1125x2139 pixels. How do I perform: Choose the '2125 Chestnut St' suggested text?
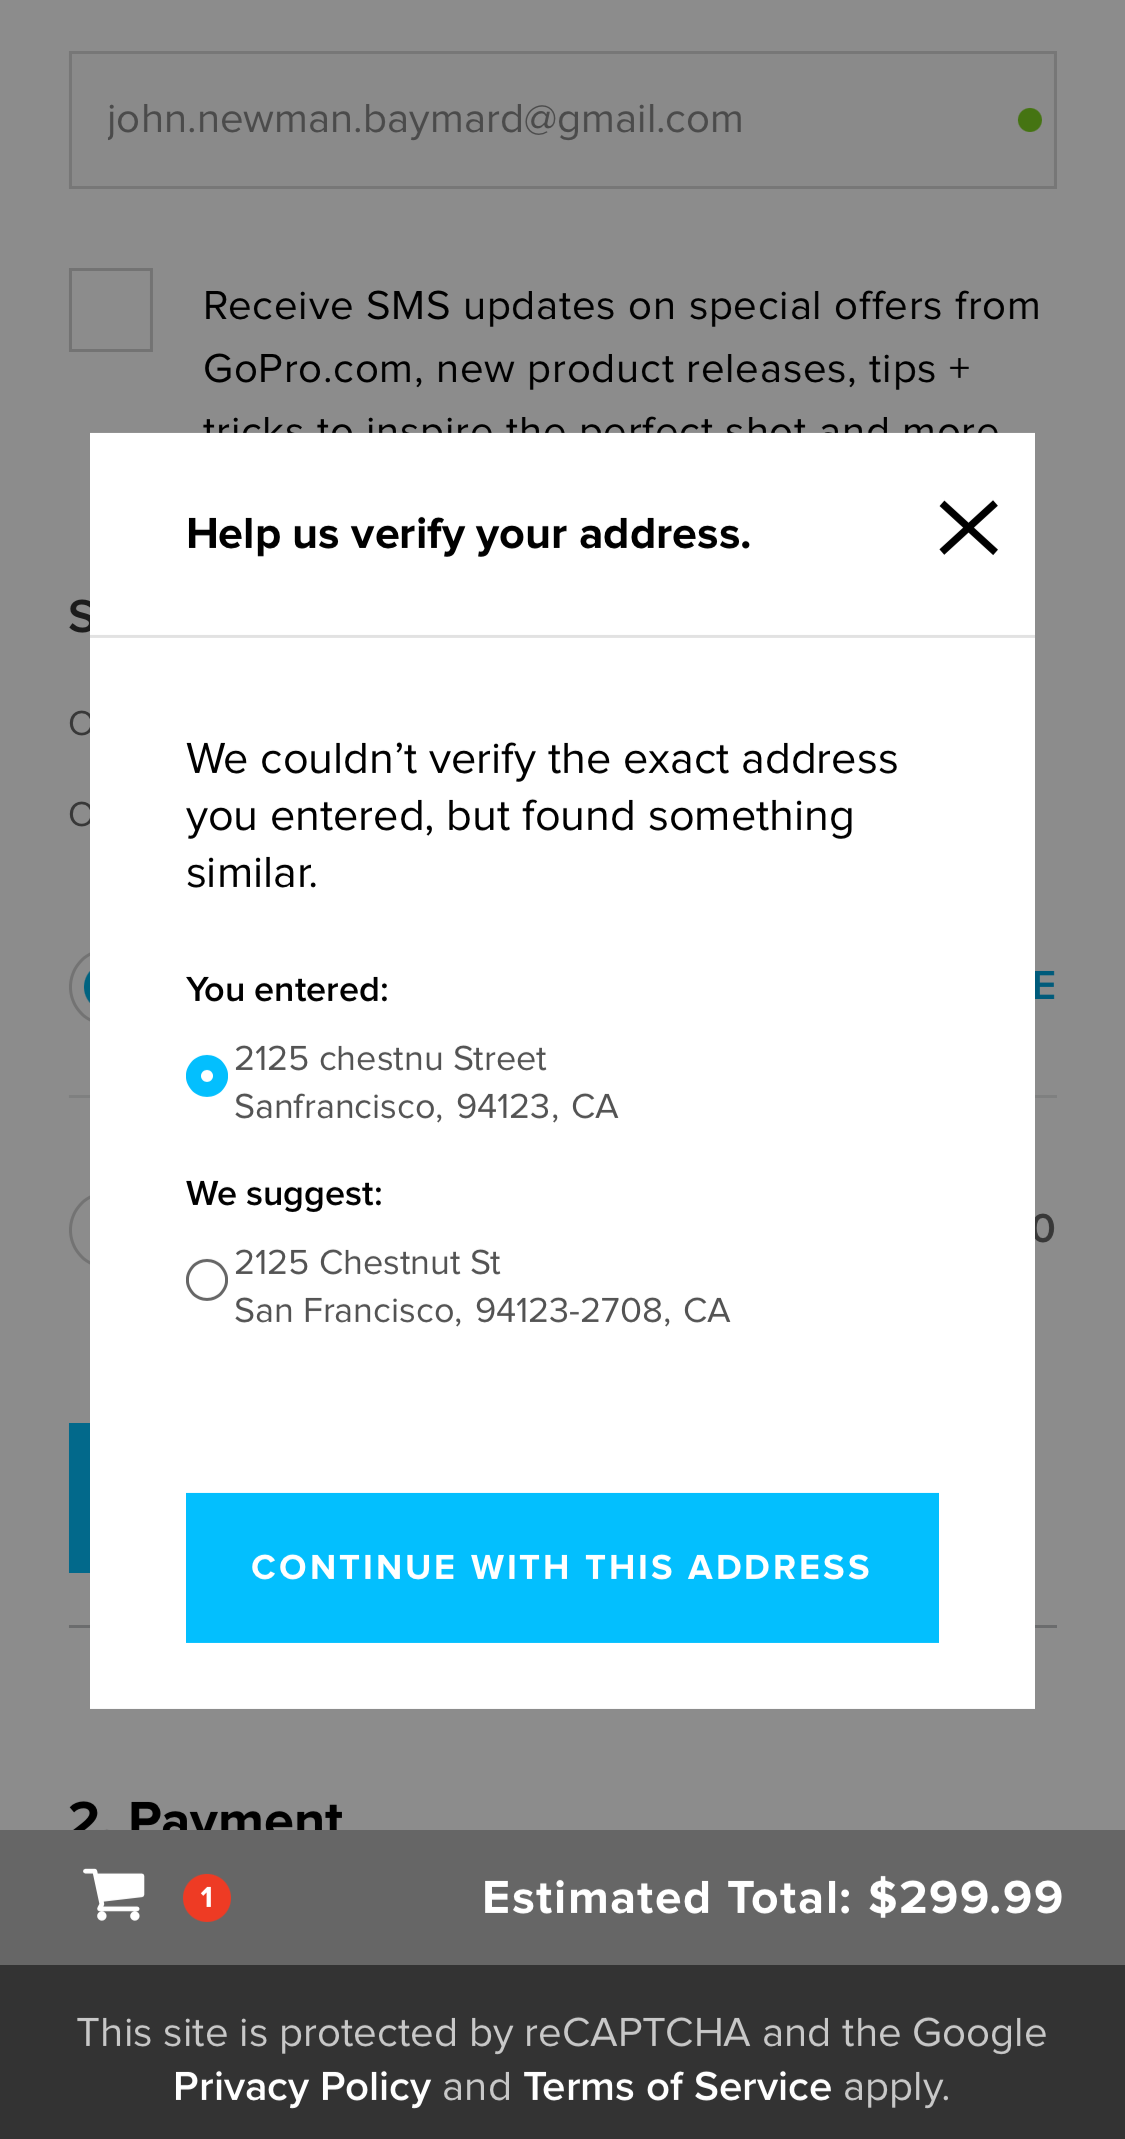coord(367,1263)
